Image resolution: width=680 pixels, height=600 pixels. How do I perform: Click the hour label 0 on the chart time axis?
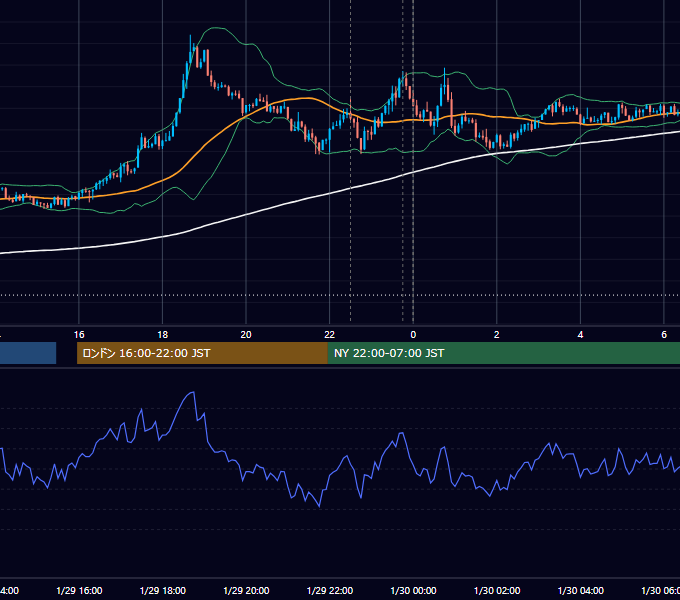click(413, 335)
